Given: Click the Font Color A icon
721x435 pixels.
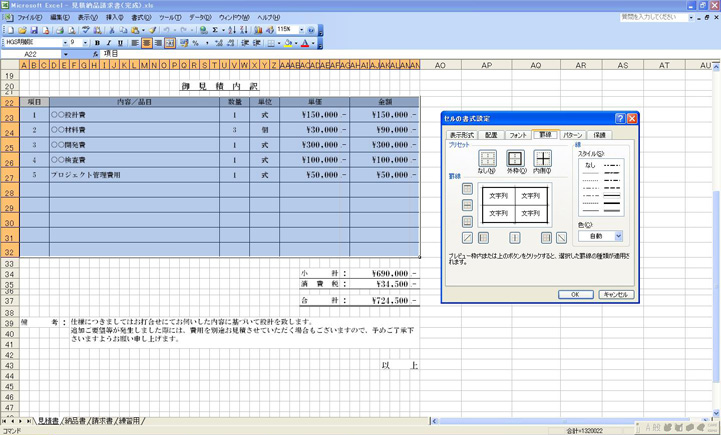Looking at the screenshot, I should point(304,43).
